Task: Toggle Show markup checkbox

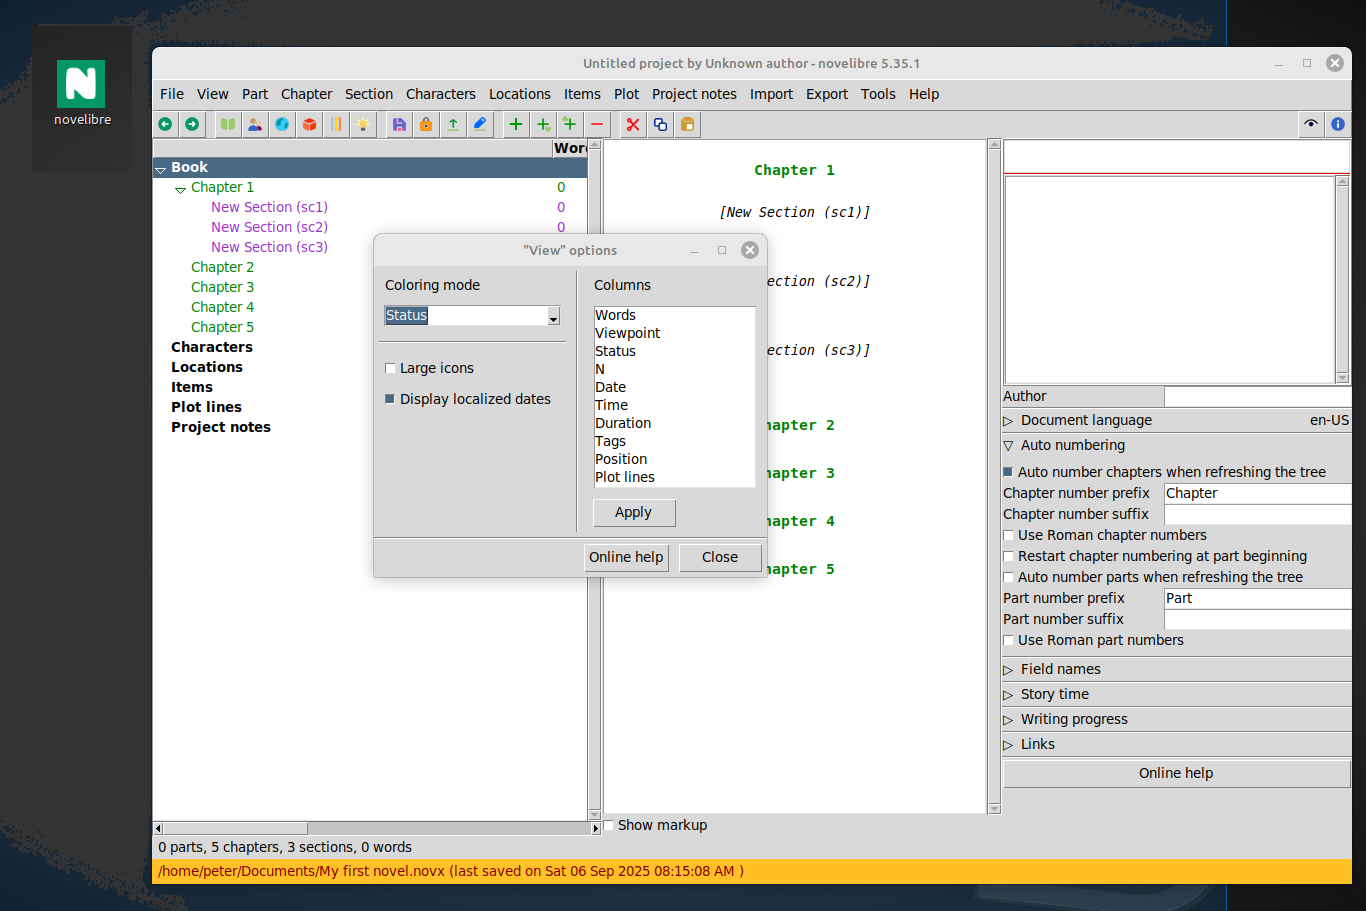Action: tap(609, 825)
